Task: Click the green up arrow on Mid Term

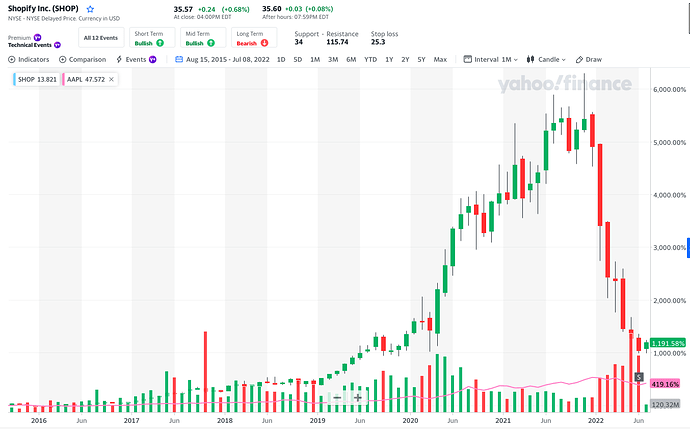Action: pos(211,43)
